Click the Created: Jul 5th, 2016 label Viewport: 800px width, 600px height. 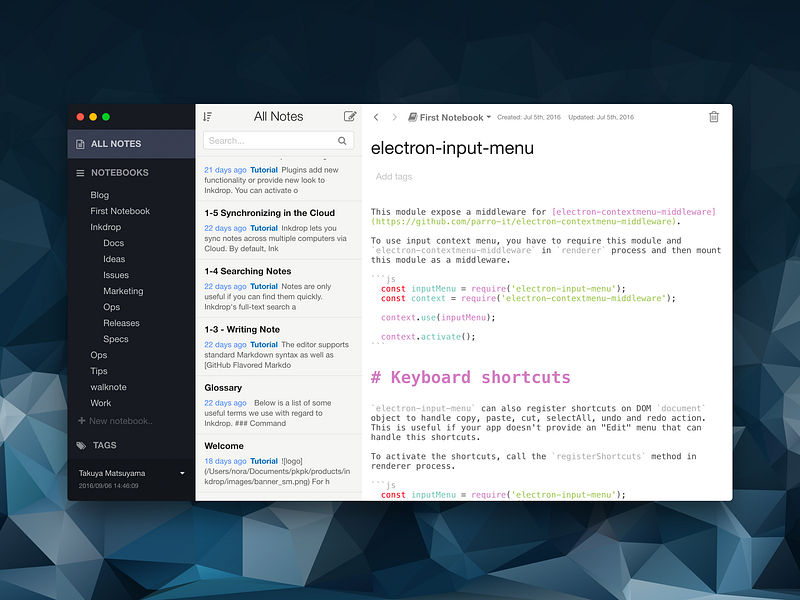click(x=529, y=117)
